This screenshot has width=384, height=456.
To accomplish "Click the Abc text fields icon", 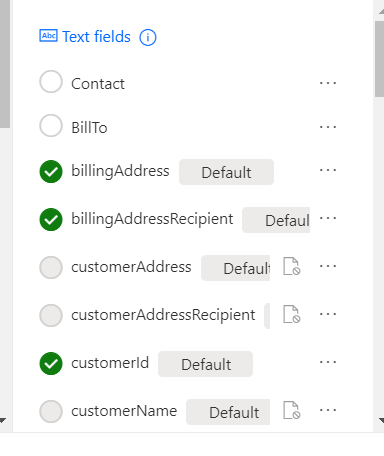I will 48,36.
